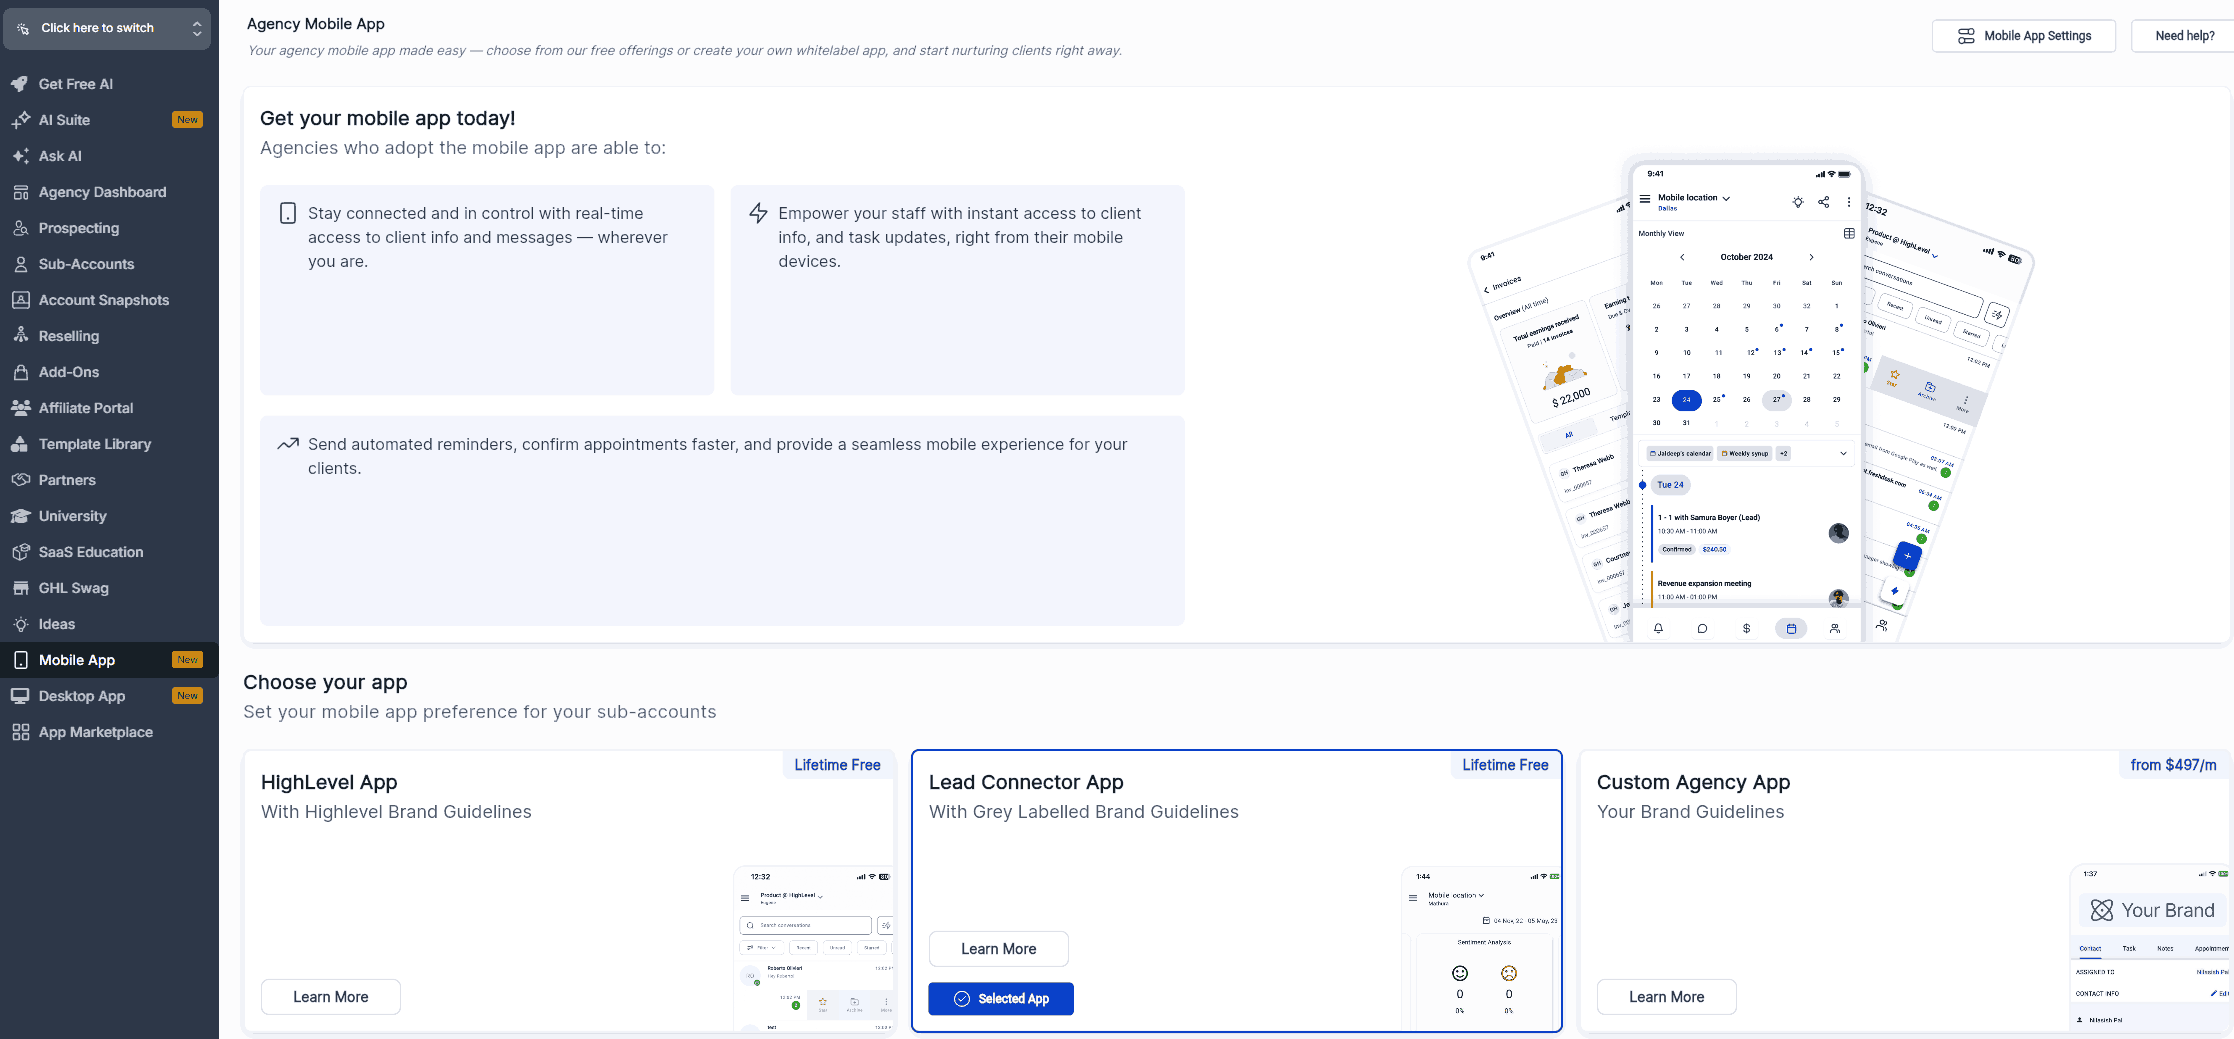Click the Mobile App phone icon in sidebar

[x=20, y=660]
